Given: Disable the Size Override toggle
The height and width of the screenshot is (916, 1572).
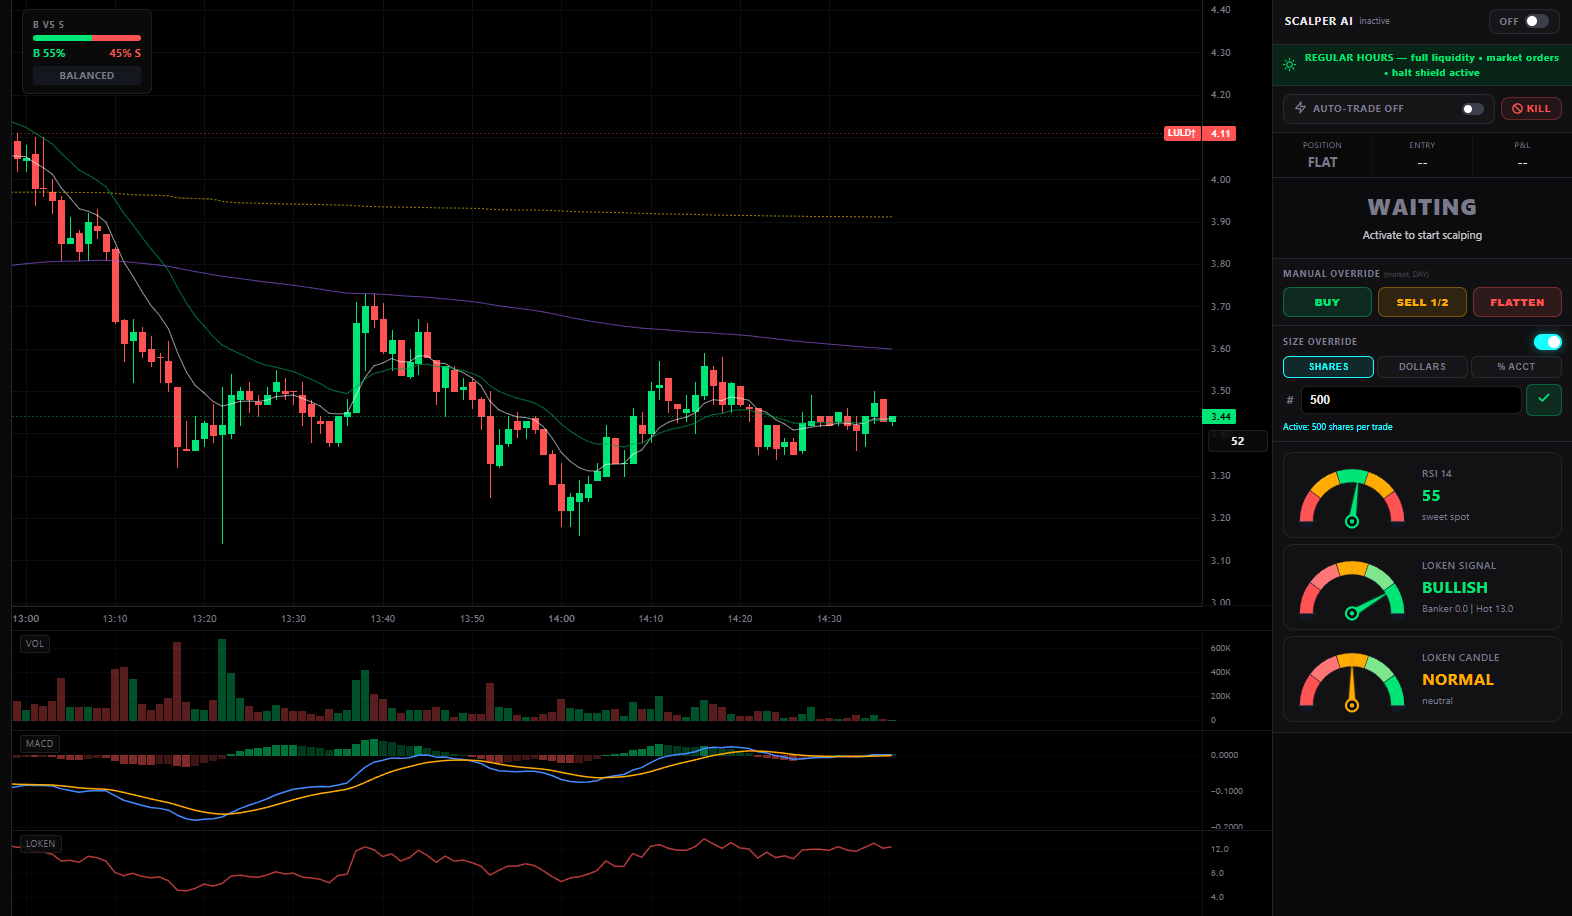Looking at the screenshot, I should click(1546, 342).
